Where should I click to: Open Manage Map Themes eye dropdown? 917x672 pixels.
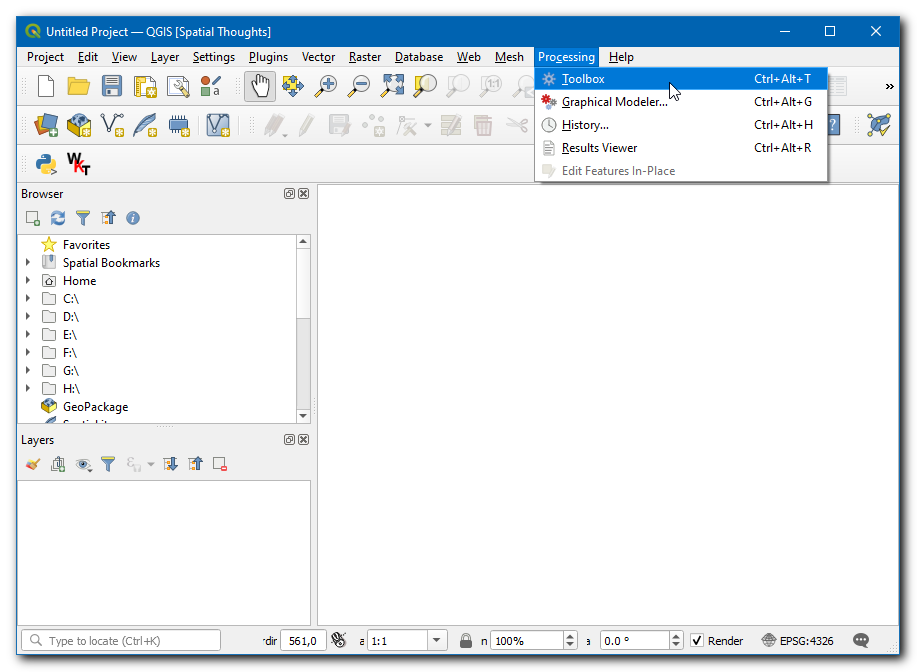coord(84,464)
